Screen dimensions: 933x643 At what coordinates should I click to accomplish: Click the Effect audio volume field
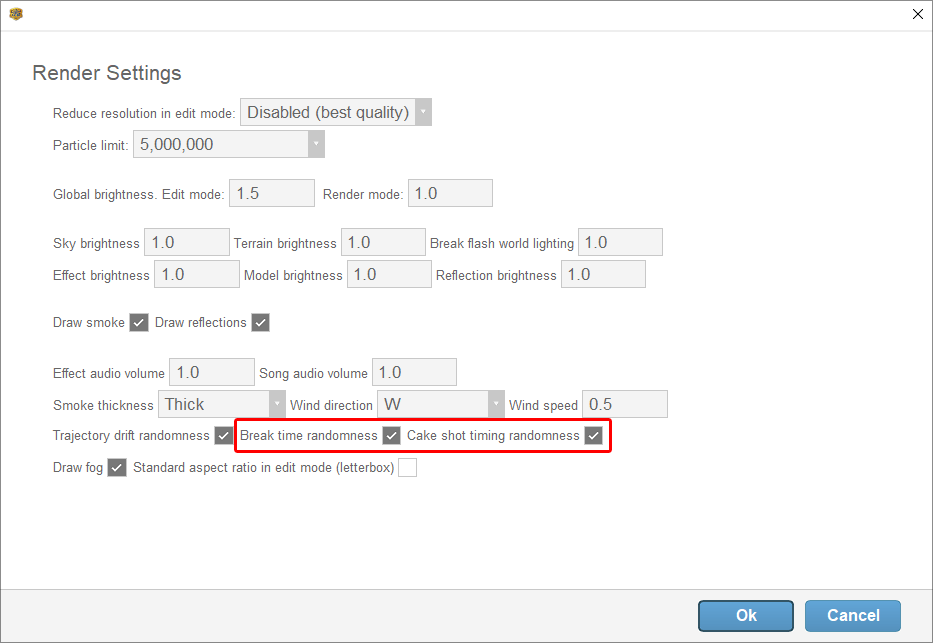(x=212, y=372)
